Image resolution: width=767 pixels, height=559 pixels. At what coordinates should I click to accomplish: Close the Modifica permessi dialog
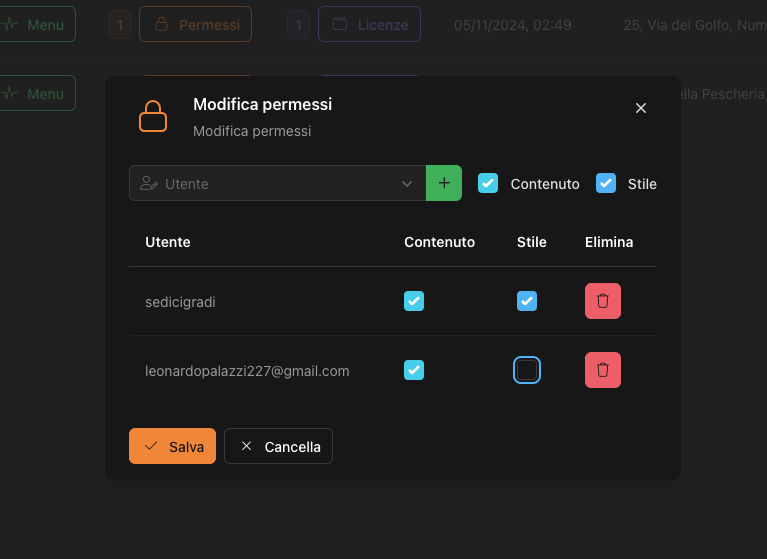point(641,108)
